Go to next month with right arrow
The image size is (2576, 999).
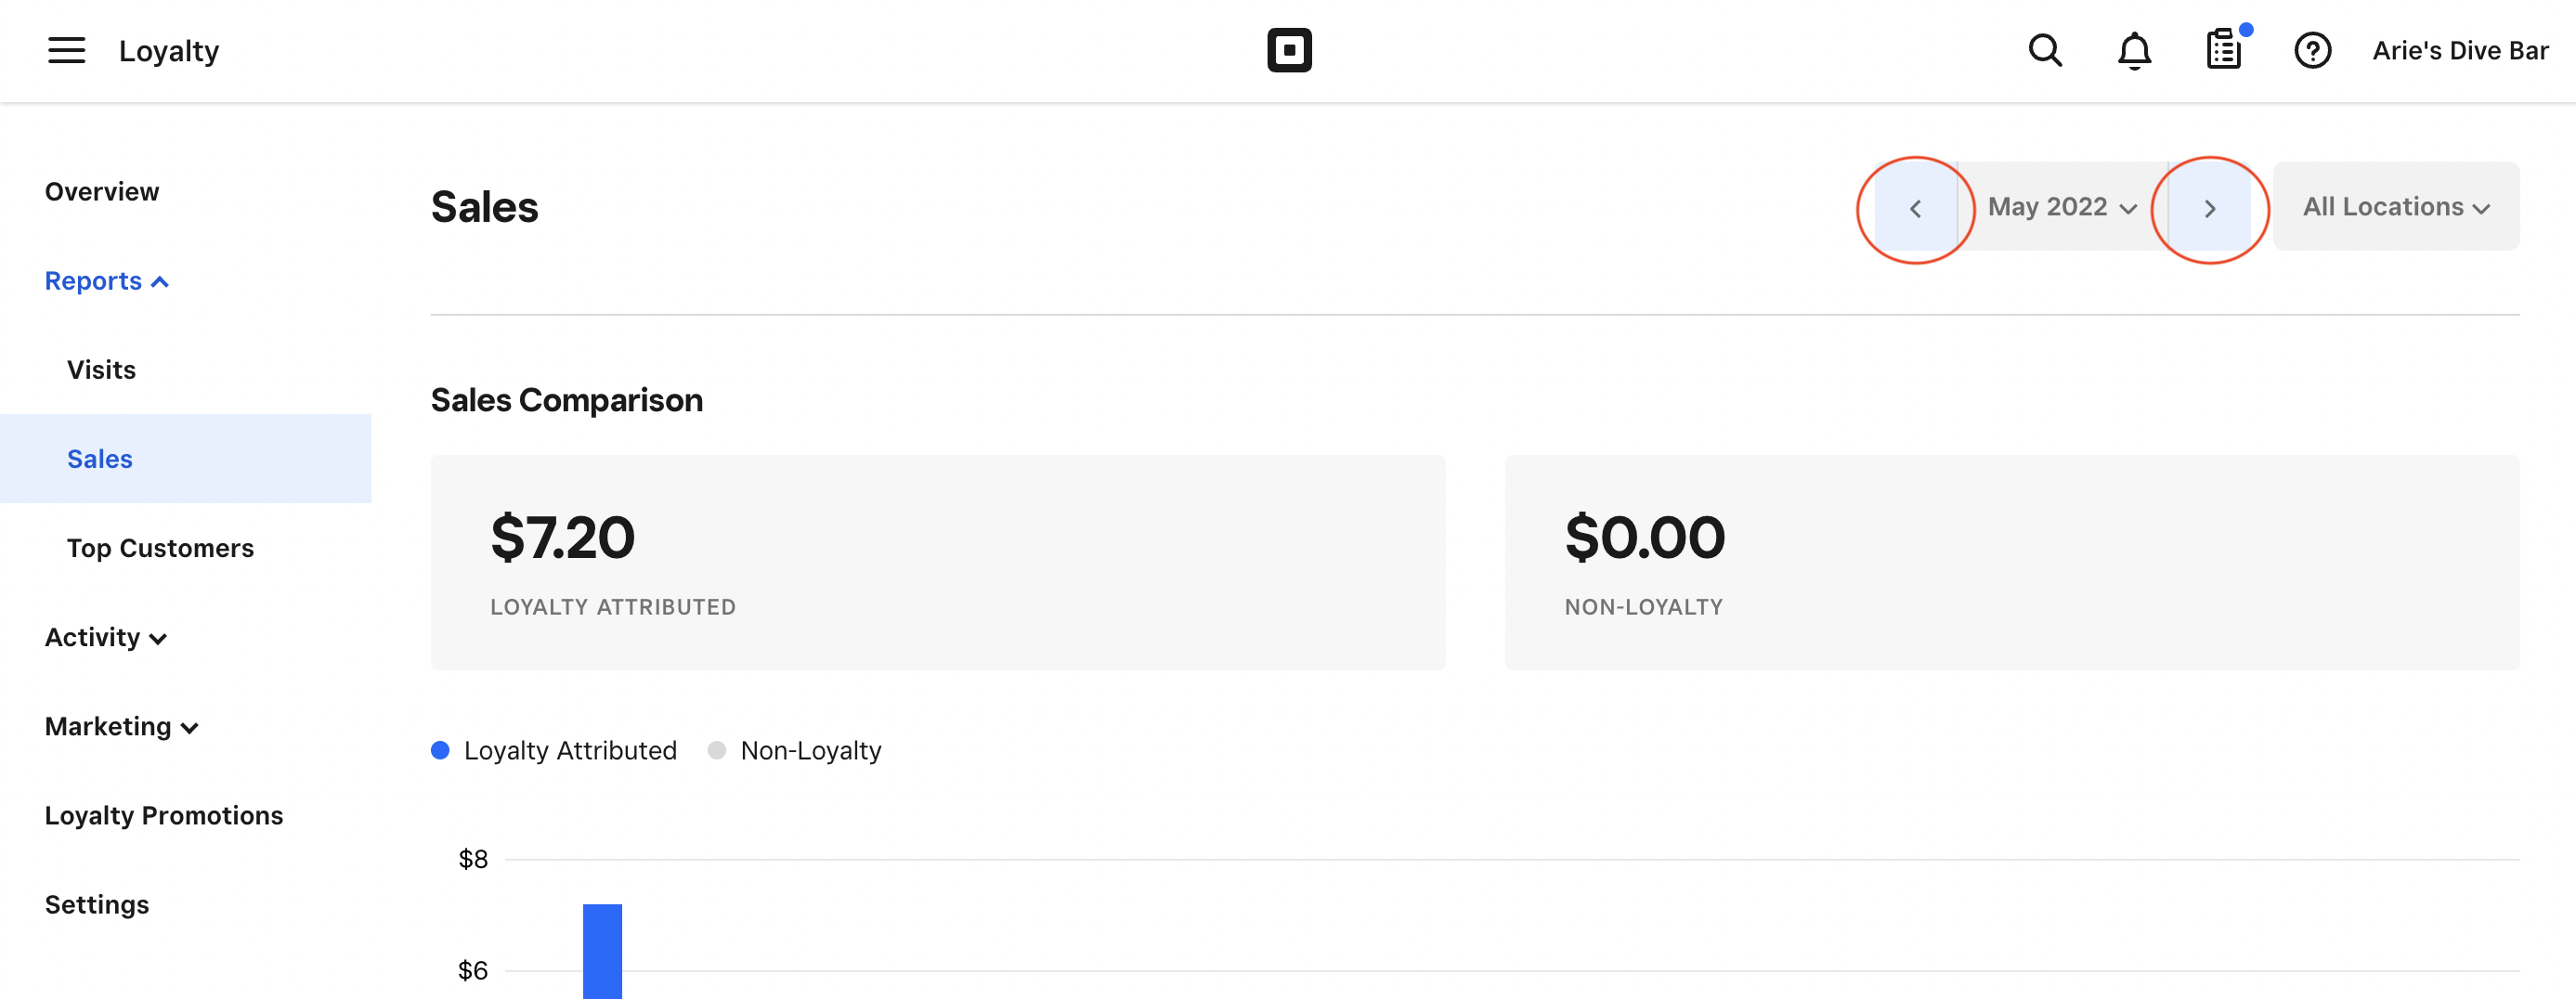pyautogui.click(x=2210, y=208)
